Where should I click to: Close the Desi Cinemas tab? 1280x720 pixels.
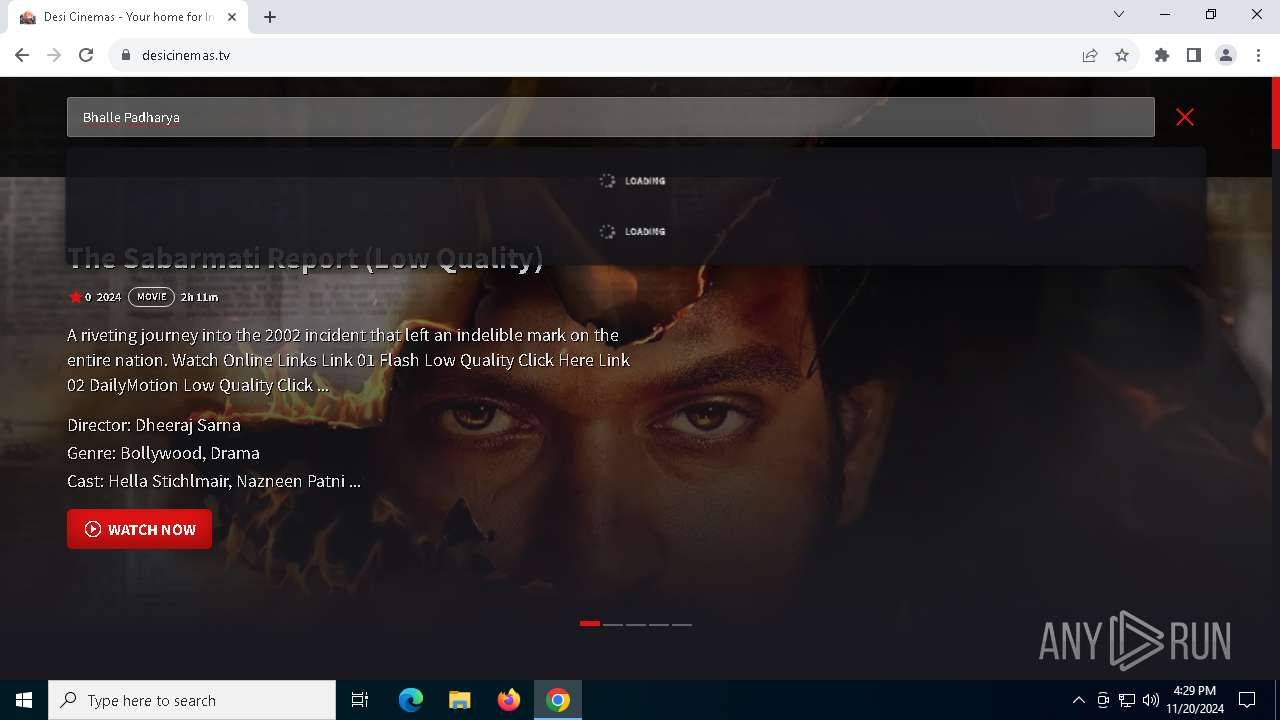pos(232,17)
